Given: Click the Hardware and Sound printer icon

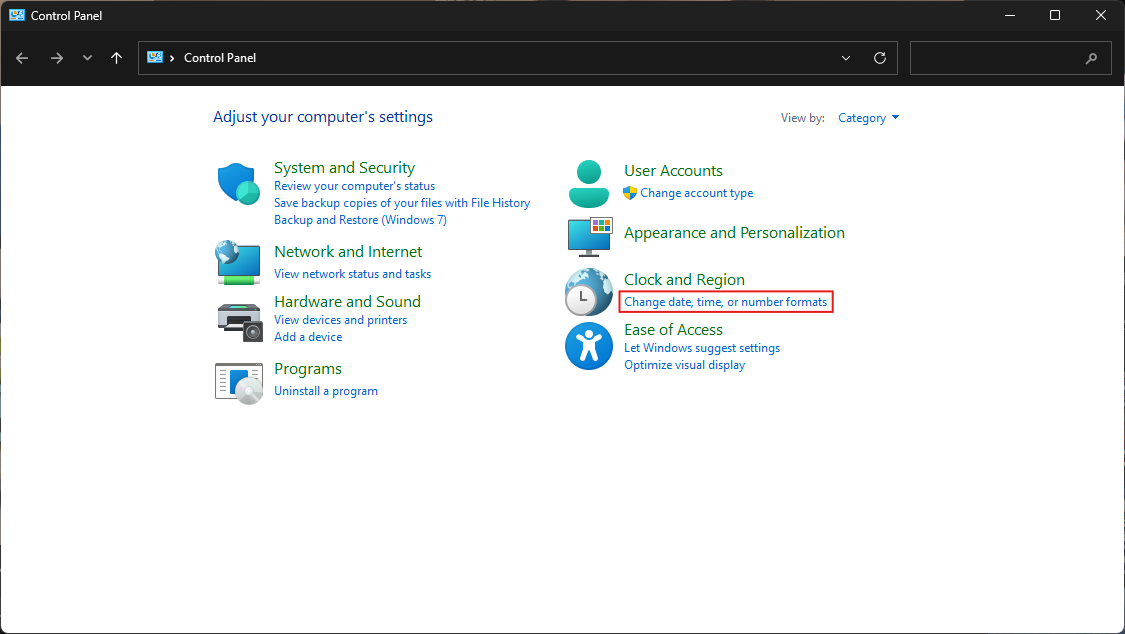Looking at the screenshot, I should point(240,322).
